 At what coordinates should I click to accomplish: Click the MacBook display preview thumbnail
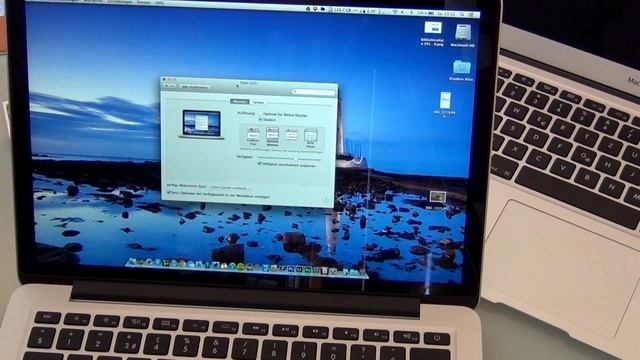[202, 124]
